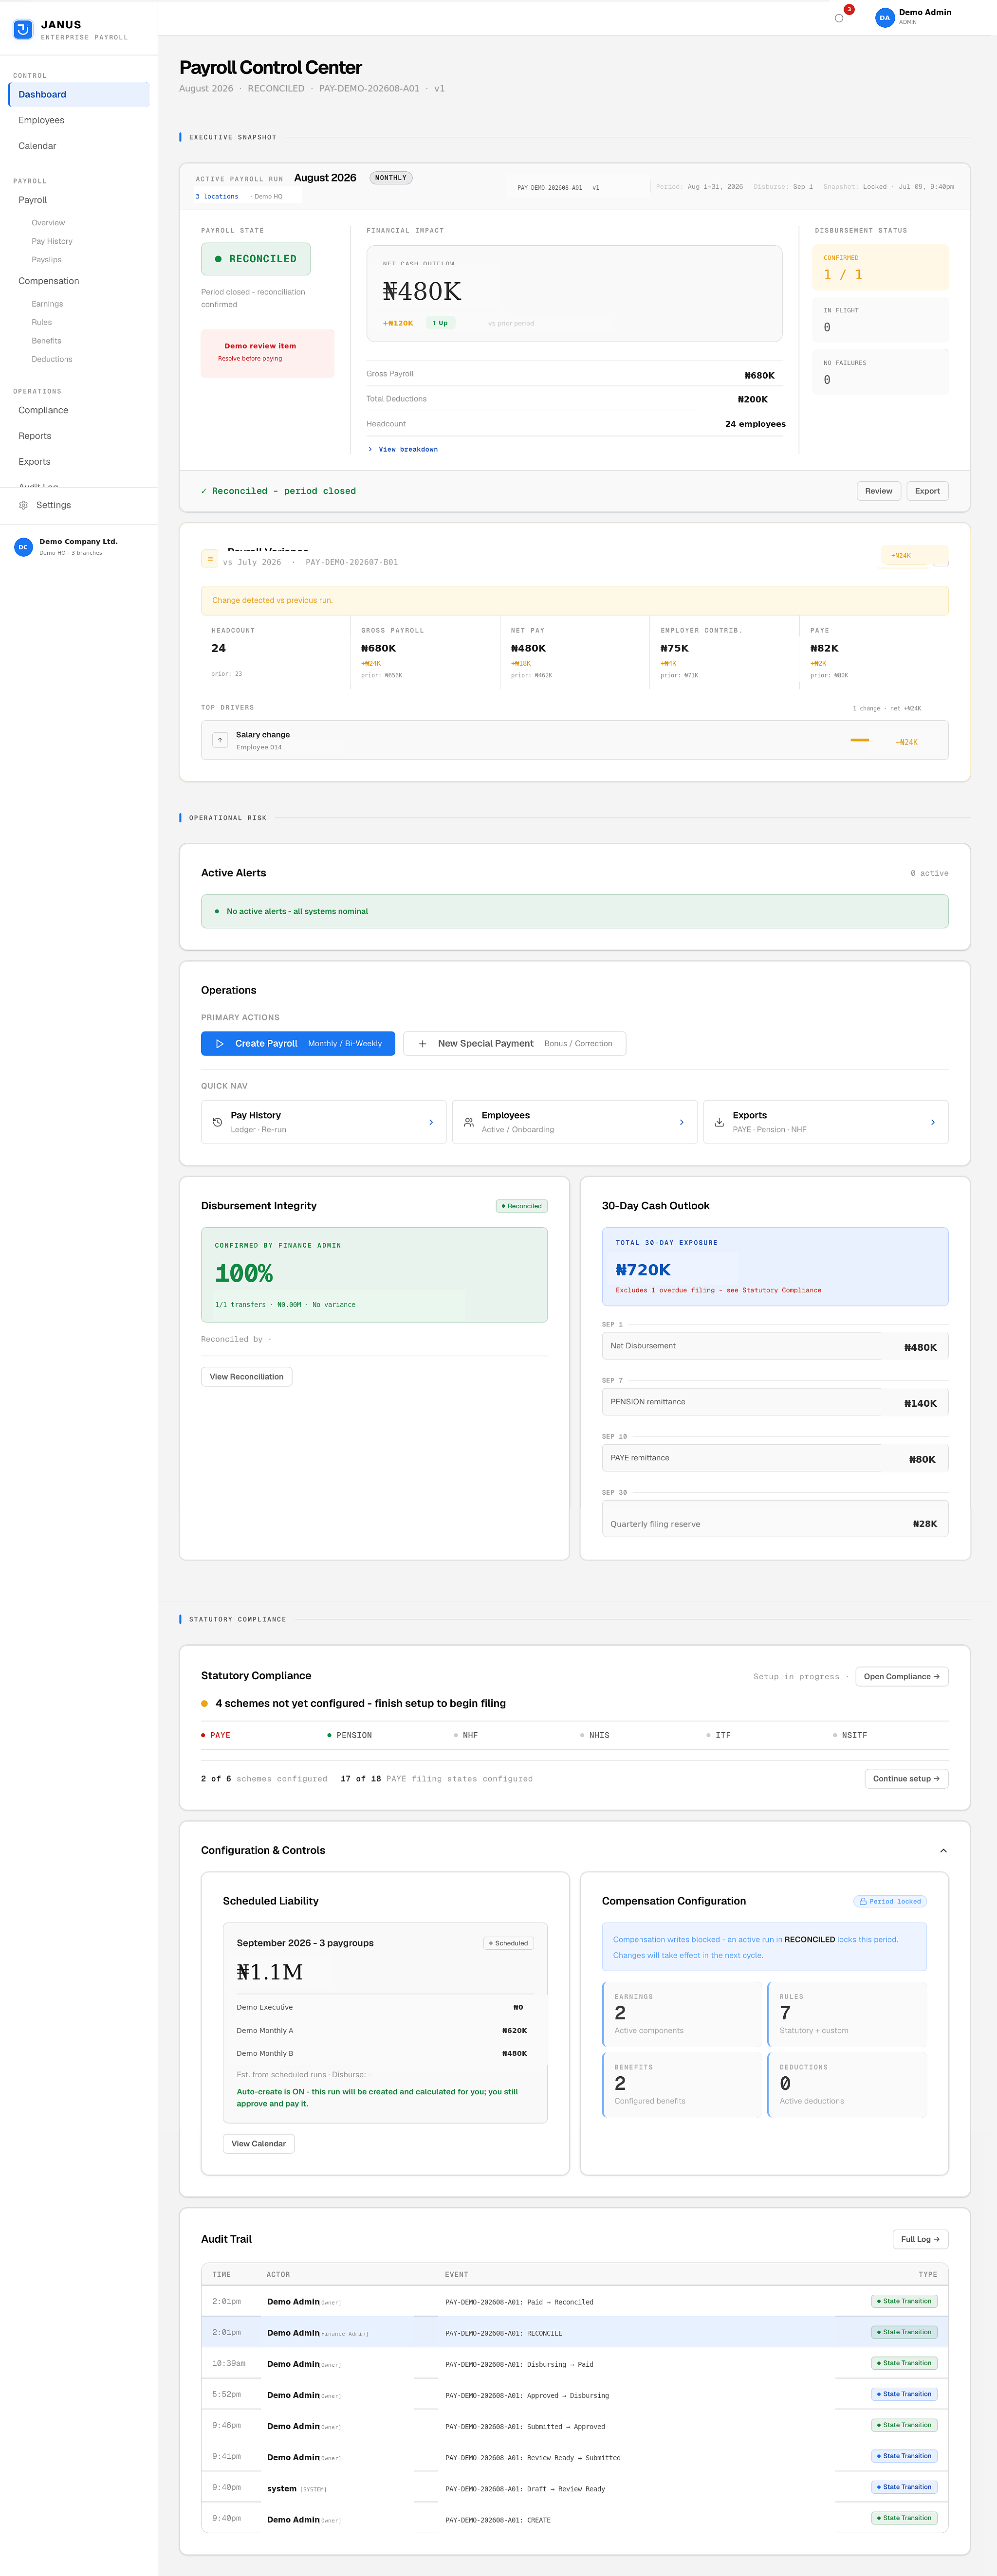Click the Earnings Active components tile
The image size is (997, 2576).
coord(682,2014)
